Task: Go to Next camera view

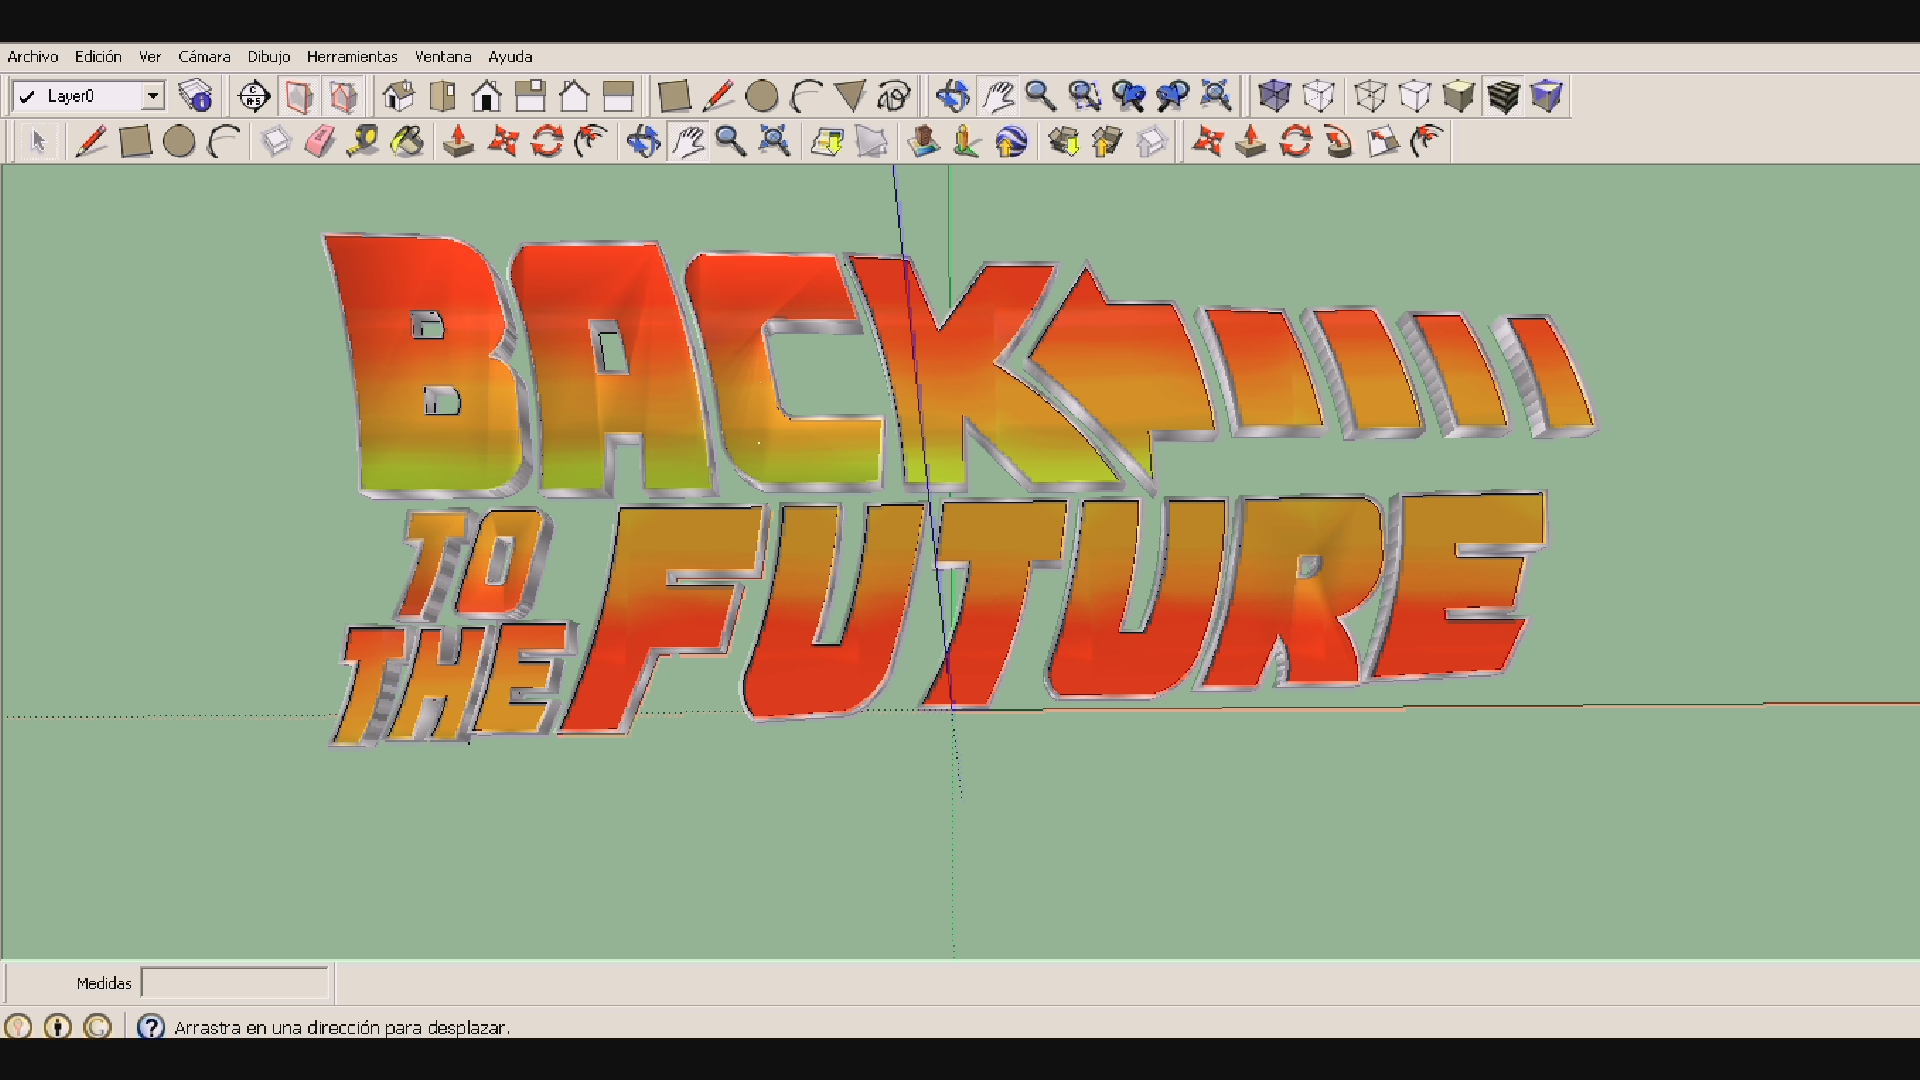Action: point(1173,96)
